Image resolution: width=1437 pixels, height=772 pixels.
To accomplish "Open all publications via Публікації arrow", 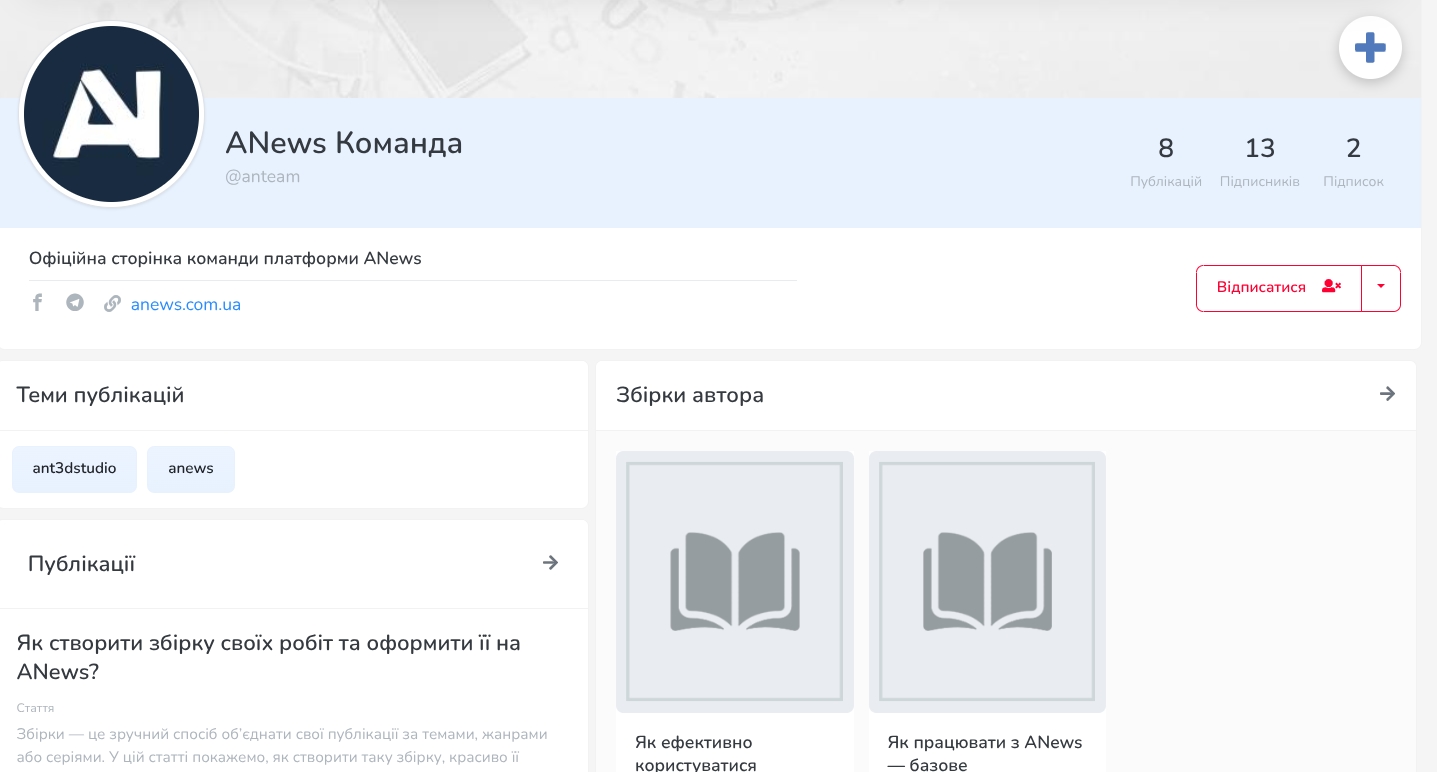I will (x=550, y=563).
